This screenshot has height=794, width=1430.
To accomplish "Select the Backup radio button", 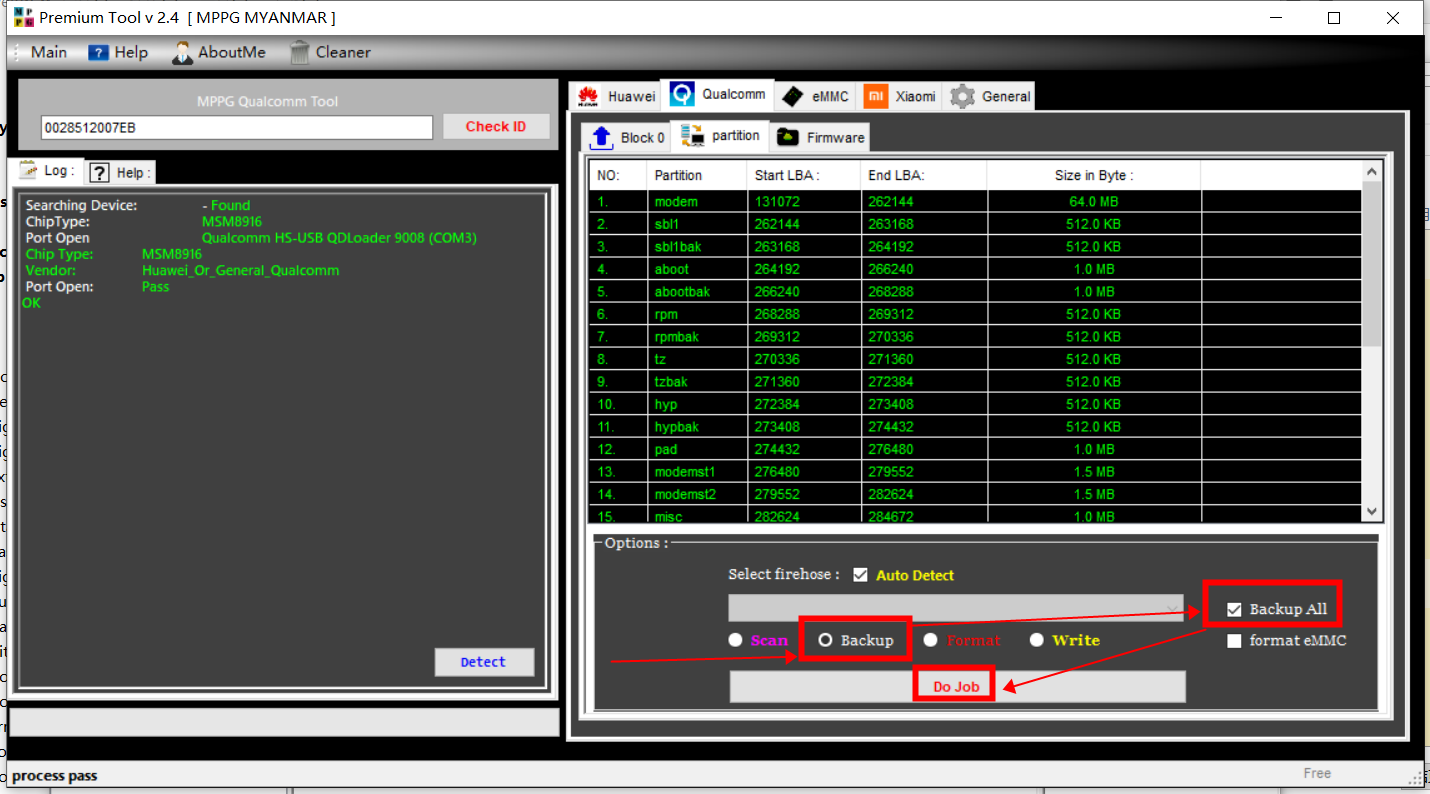I will coord(825,640).
